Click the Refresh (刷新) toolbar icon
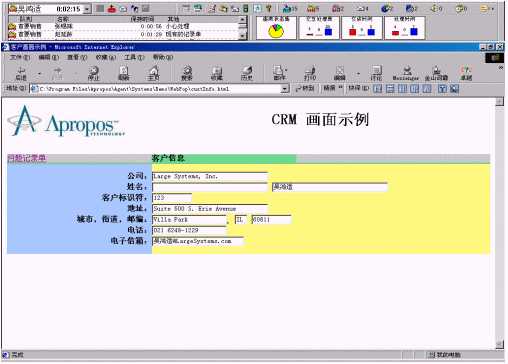The width and height of the screenshot is (508, 364). pos(124,73)
